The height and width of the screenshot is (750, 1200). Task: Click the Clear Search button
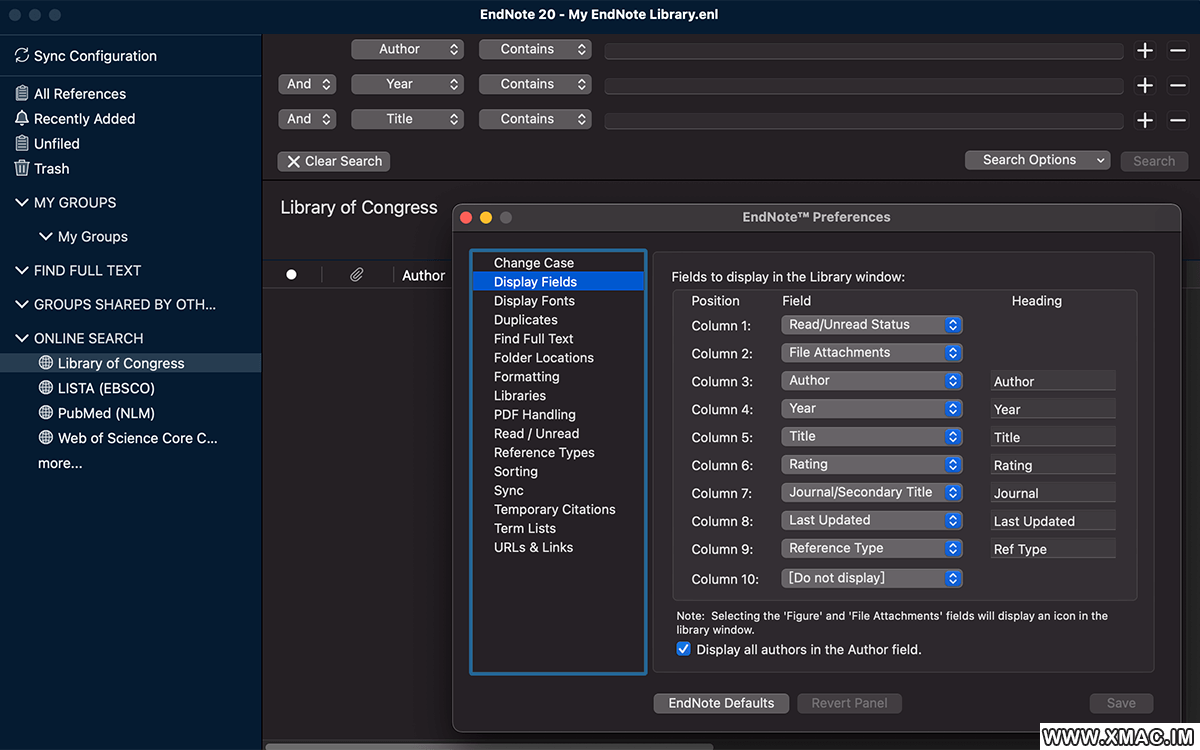coord(334,161)
